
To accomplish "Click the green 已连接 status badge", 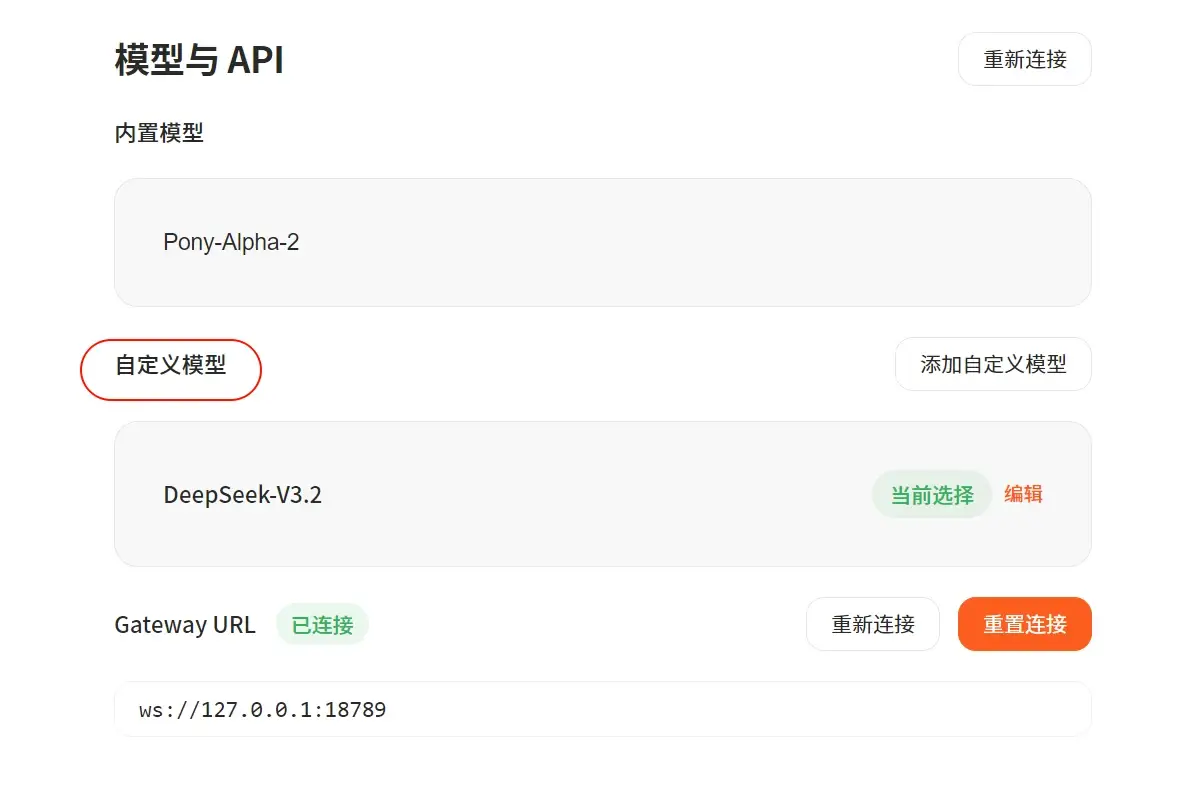I will 322,625.
